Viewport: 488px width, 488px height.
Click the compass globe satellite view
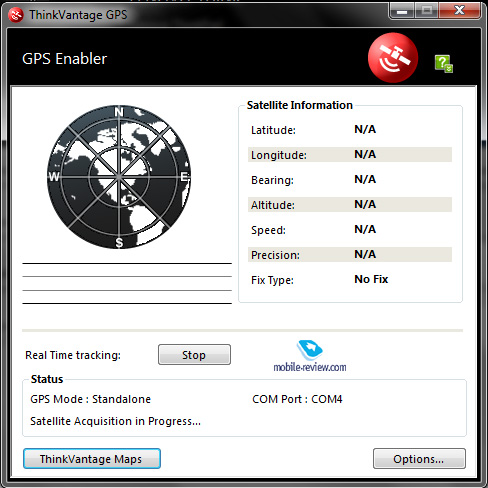(119, 177)
